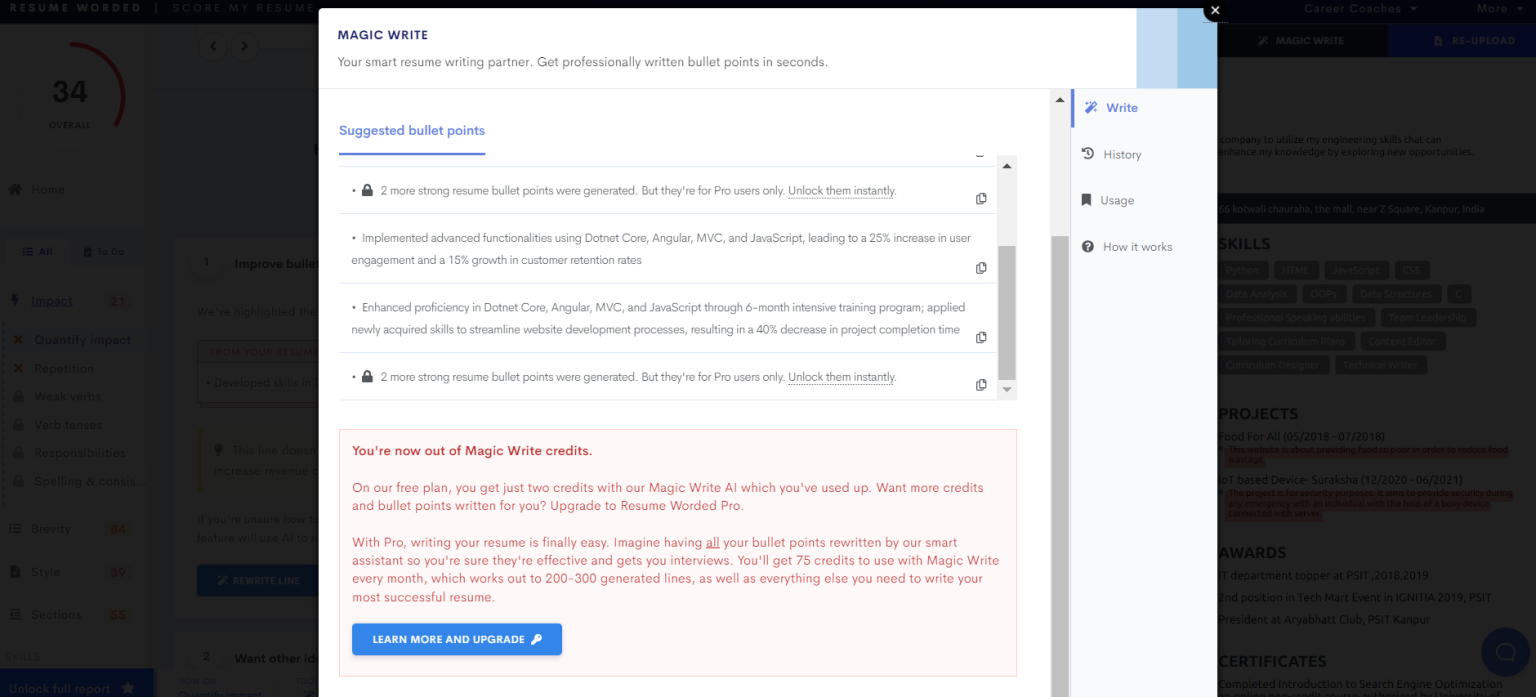Screen dimensions: 1536x697
Task: Copy the first locked Pro bullet point
Action: pos(981,199)
